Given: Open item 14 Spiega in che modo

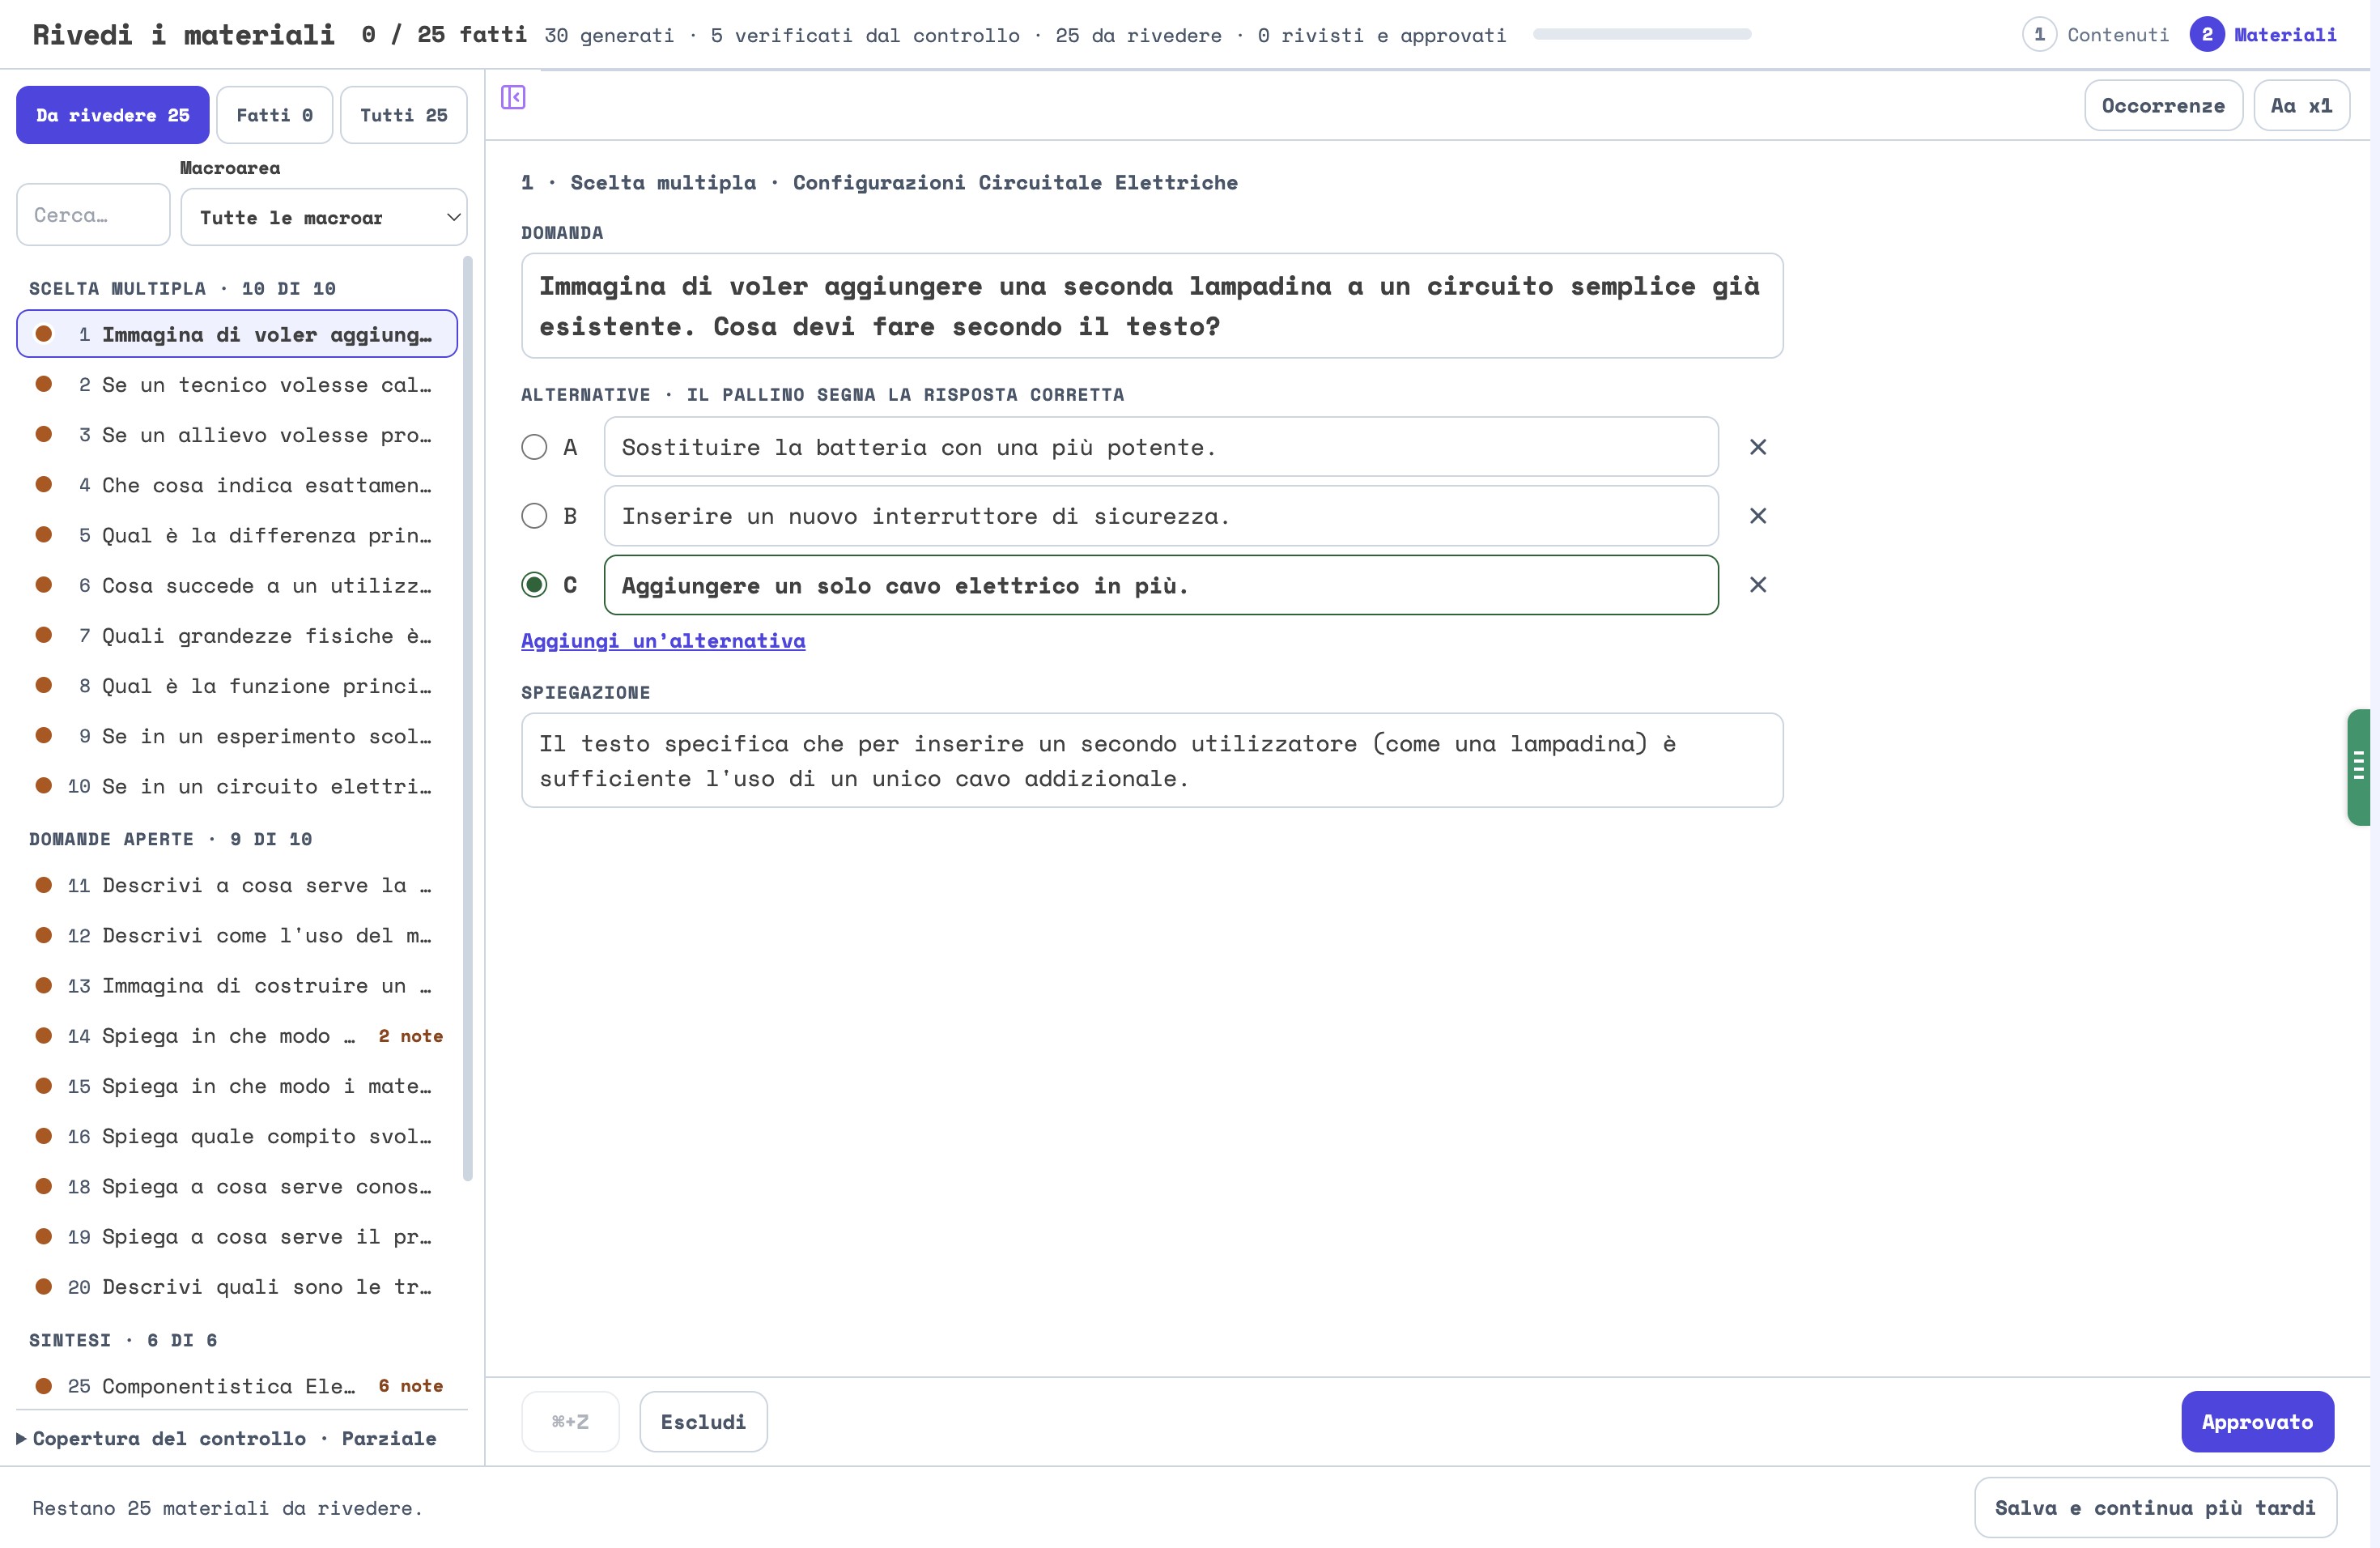Looking at the screenshot, I should pos(237,1035).
